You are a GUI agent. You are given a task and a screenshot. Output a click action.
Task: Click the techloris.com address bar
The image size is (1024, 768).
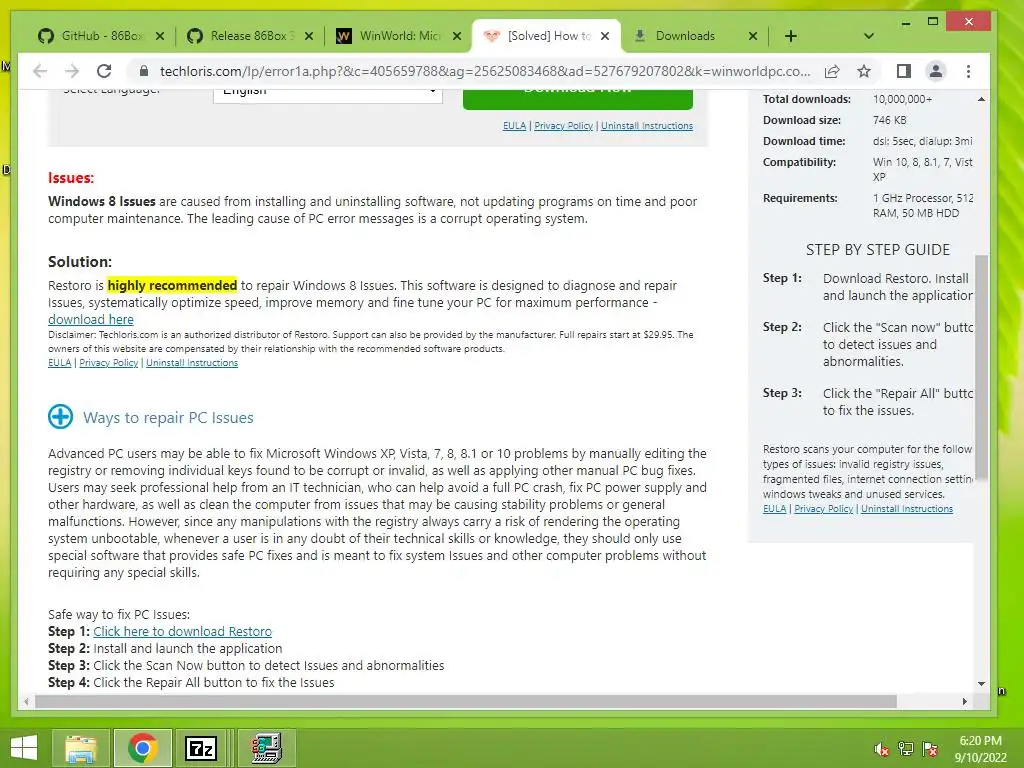(x=485, y=71)
